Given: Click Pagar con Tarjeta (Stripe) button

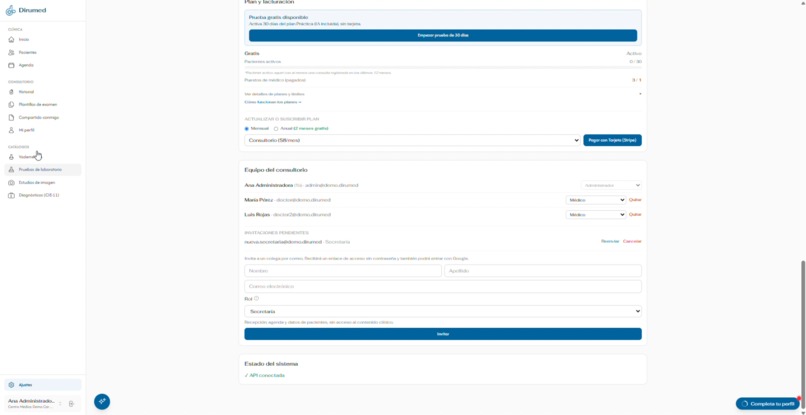Looking at the screenshot, I should tap(612, 140).
